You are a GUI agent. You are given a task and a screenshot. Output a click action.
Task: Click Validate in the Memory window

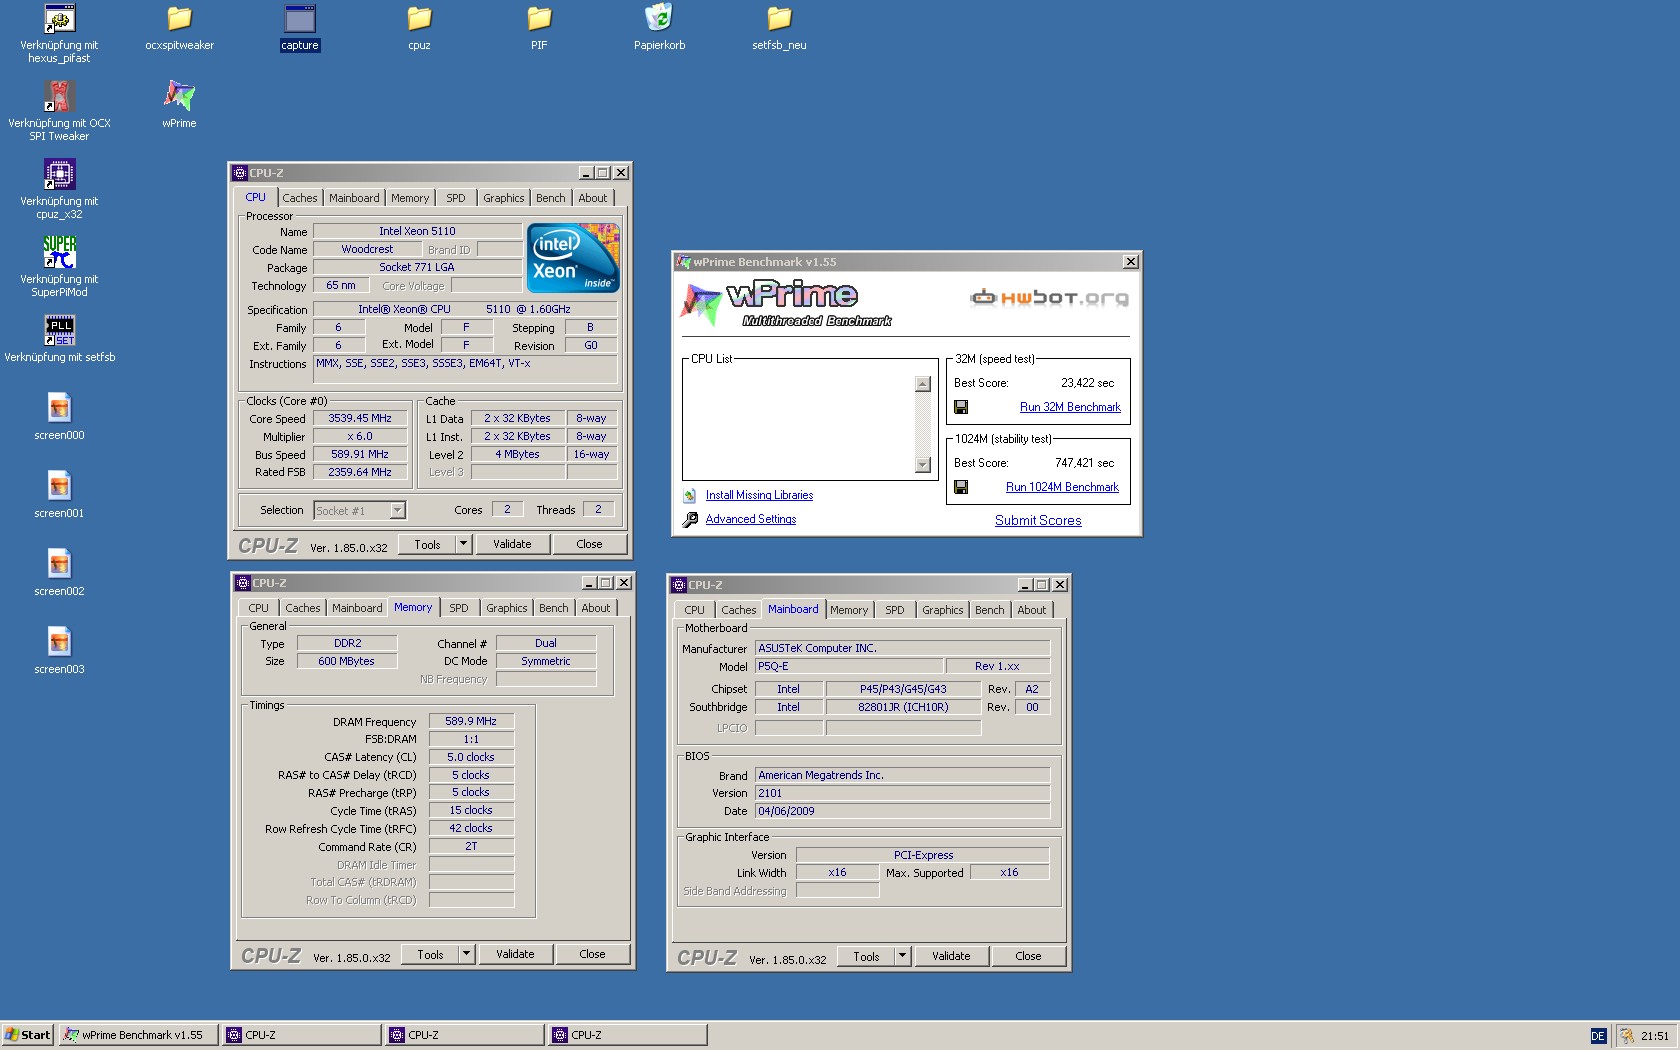click(x=515, y=954)
